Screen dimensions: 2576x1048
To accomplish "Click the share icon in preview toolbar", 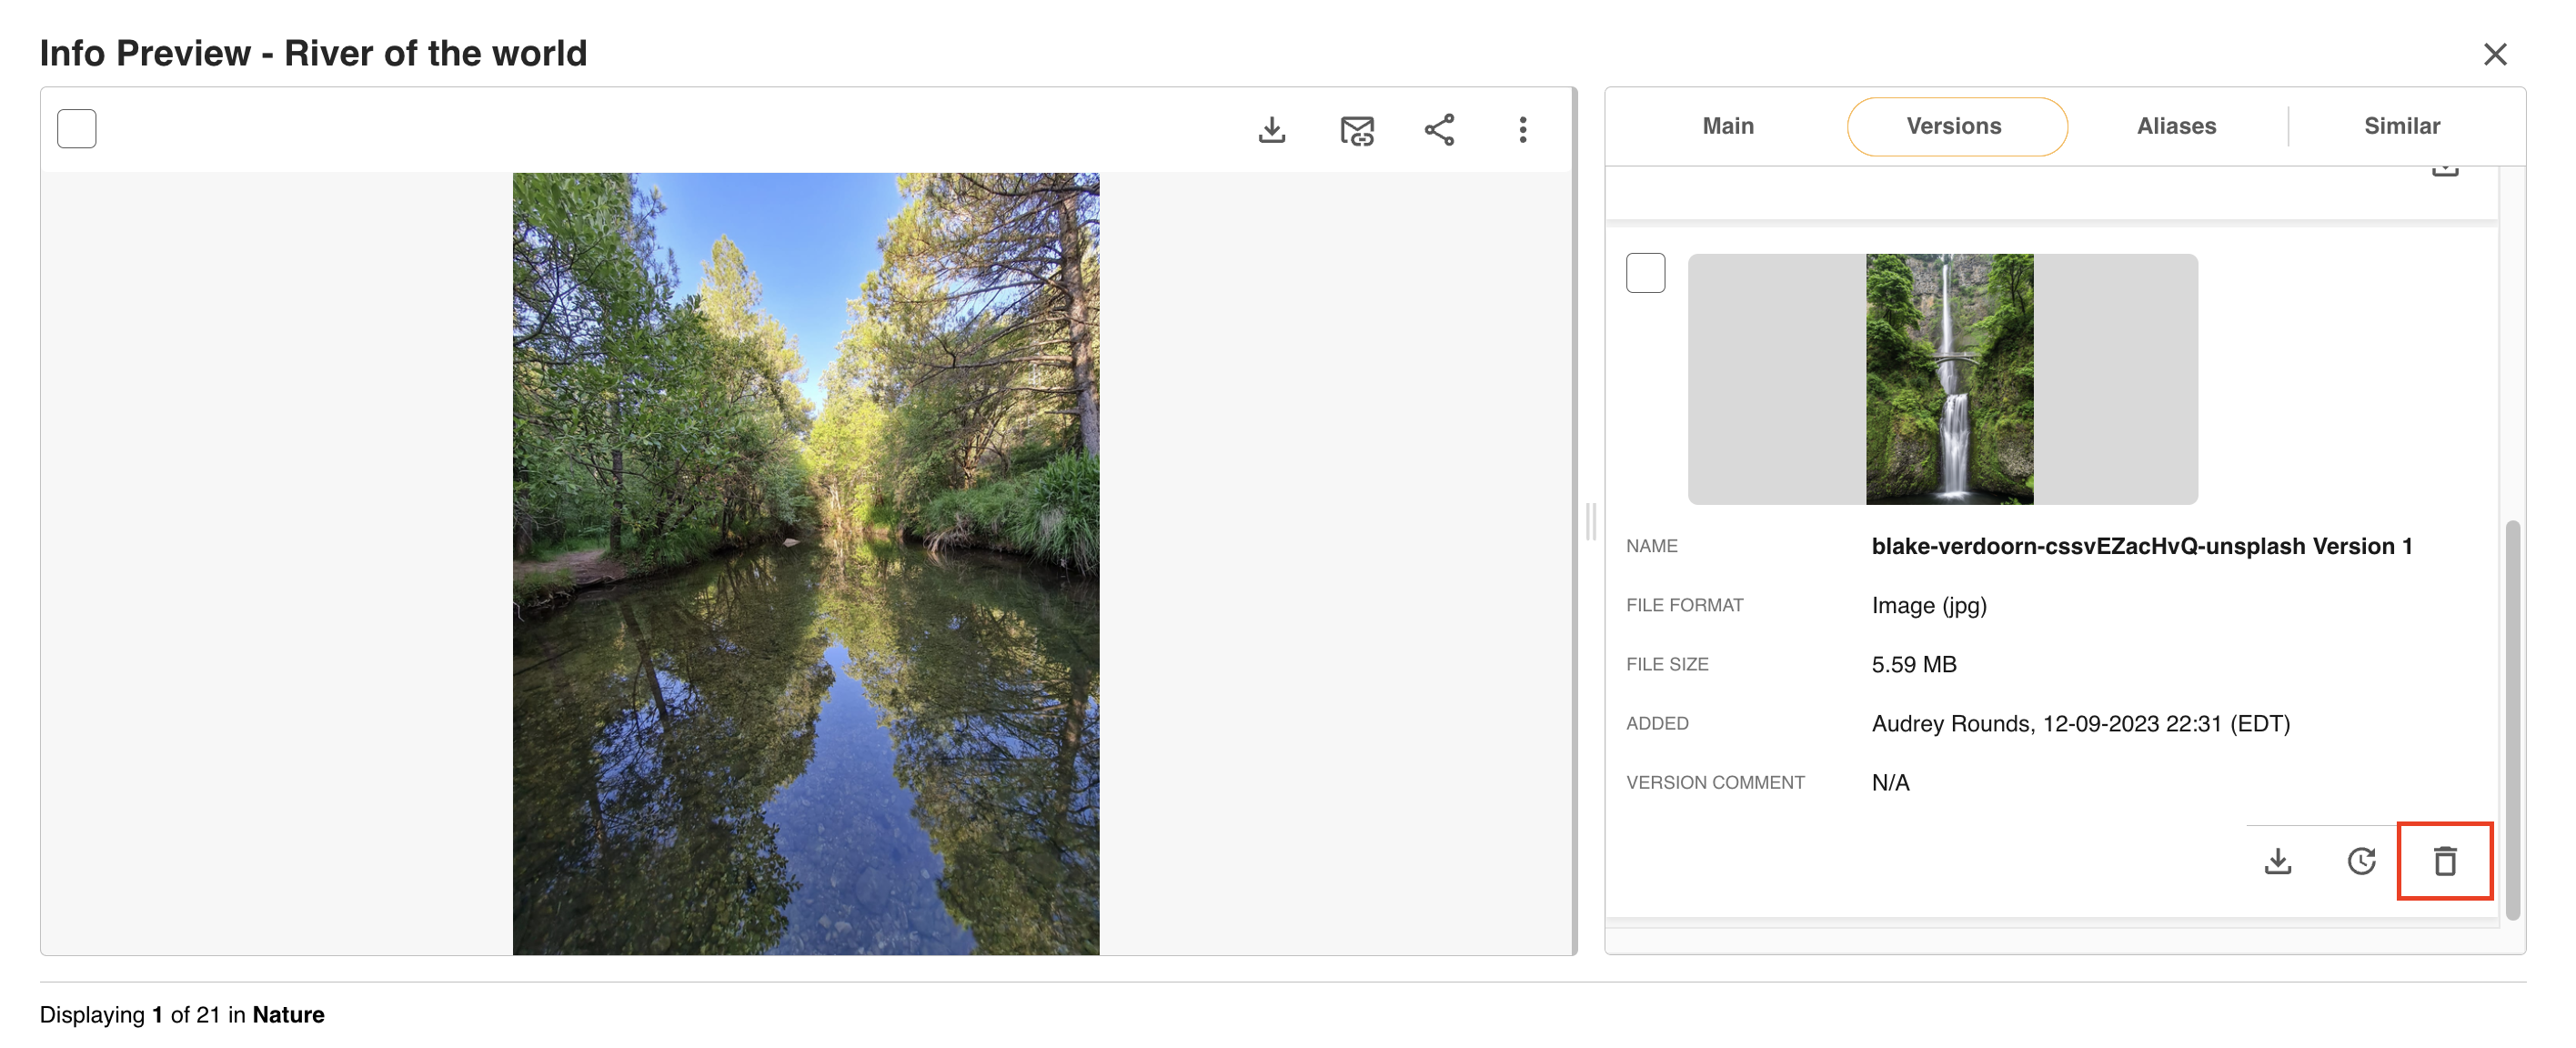I will point(1439,130).
